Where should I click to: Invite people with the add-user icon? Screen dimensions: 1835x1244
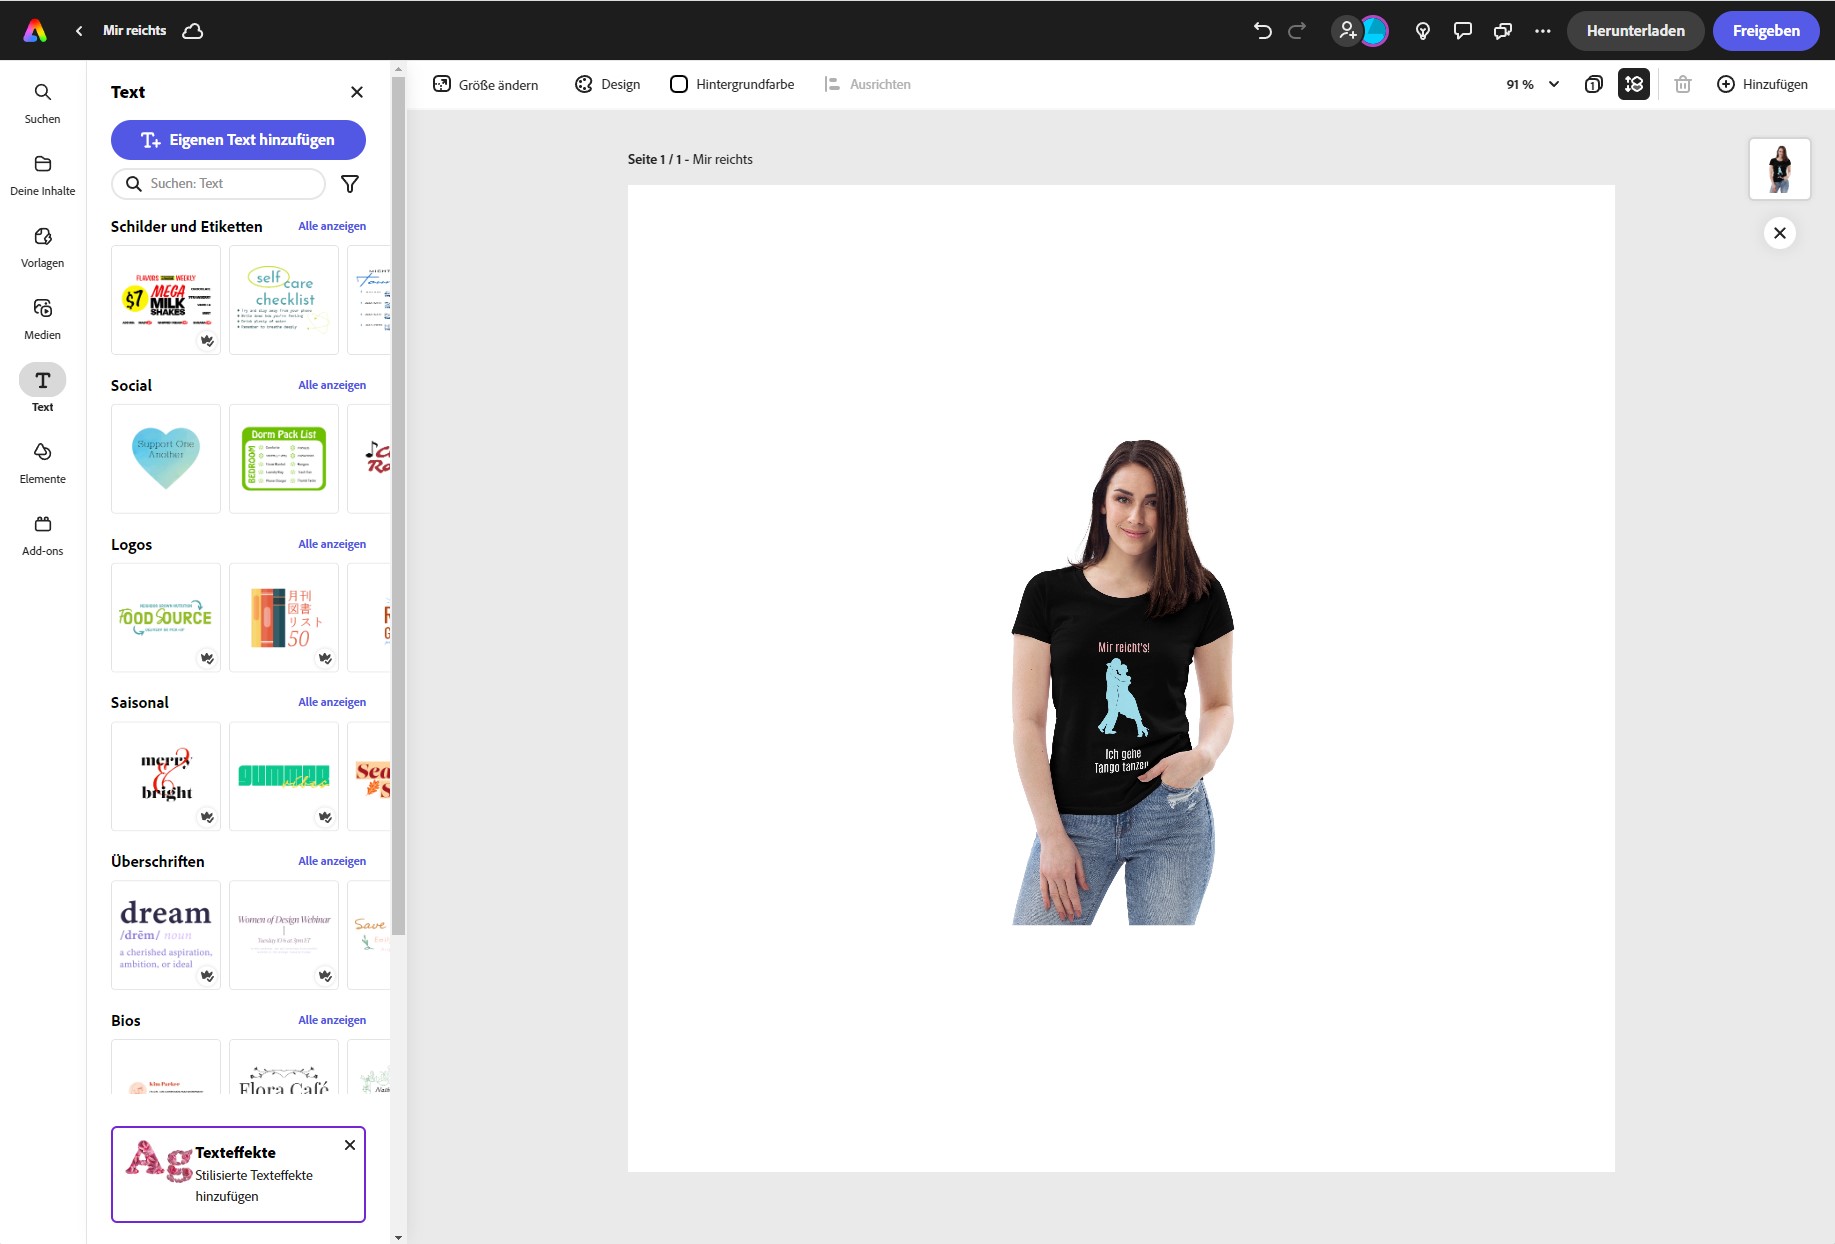point(1347,31)
